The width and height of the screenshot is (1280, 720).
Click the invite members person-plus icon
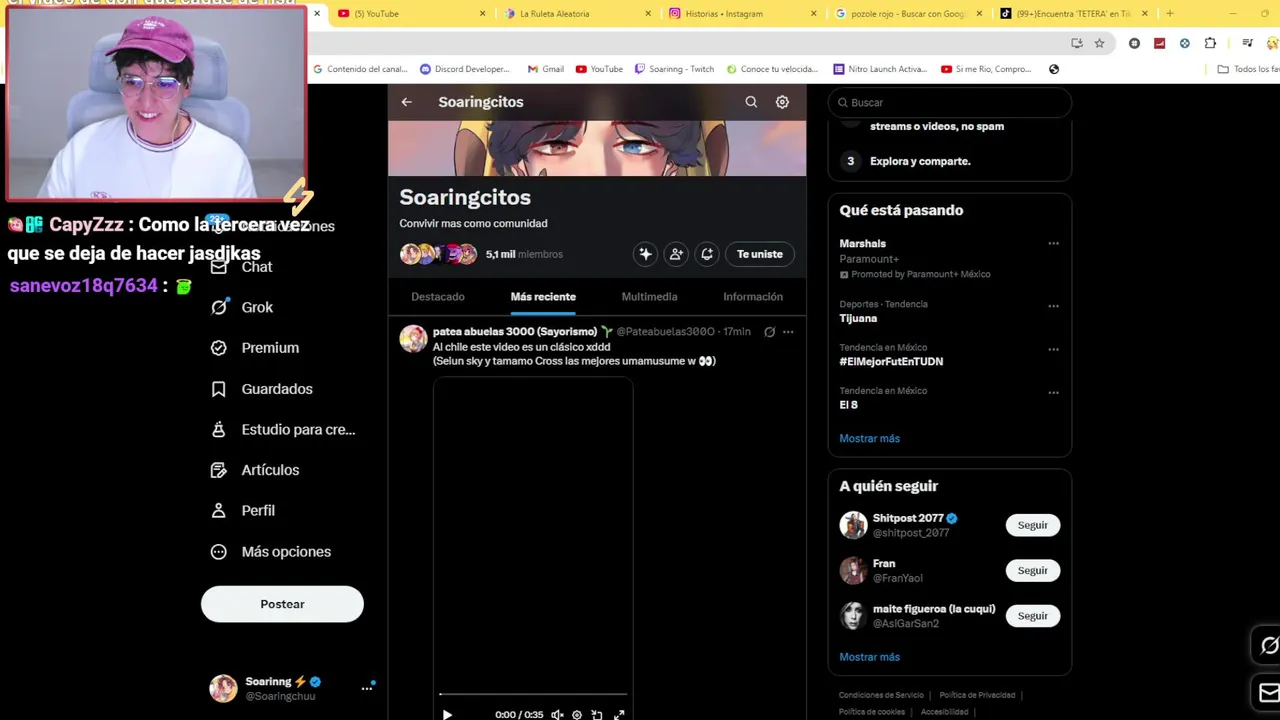pos(676,254)
